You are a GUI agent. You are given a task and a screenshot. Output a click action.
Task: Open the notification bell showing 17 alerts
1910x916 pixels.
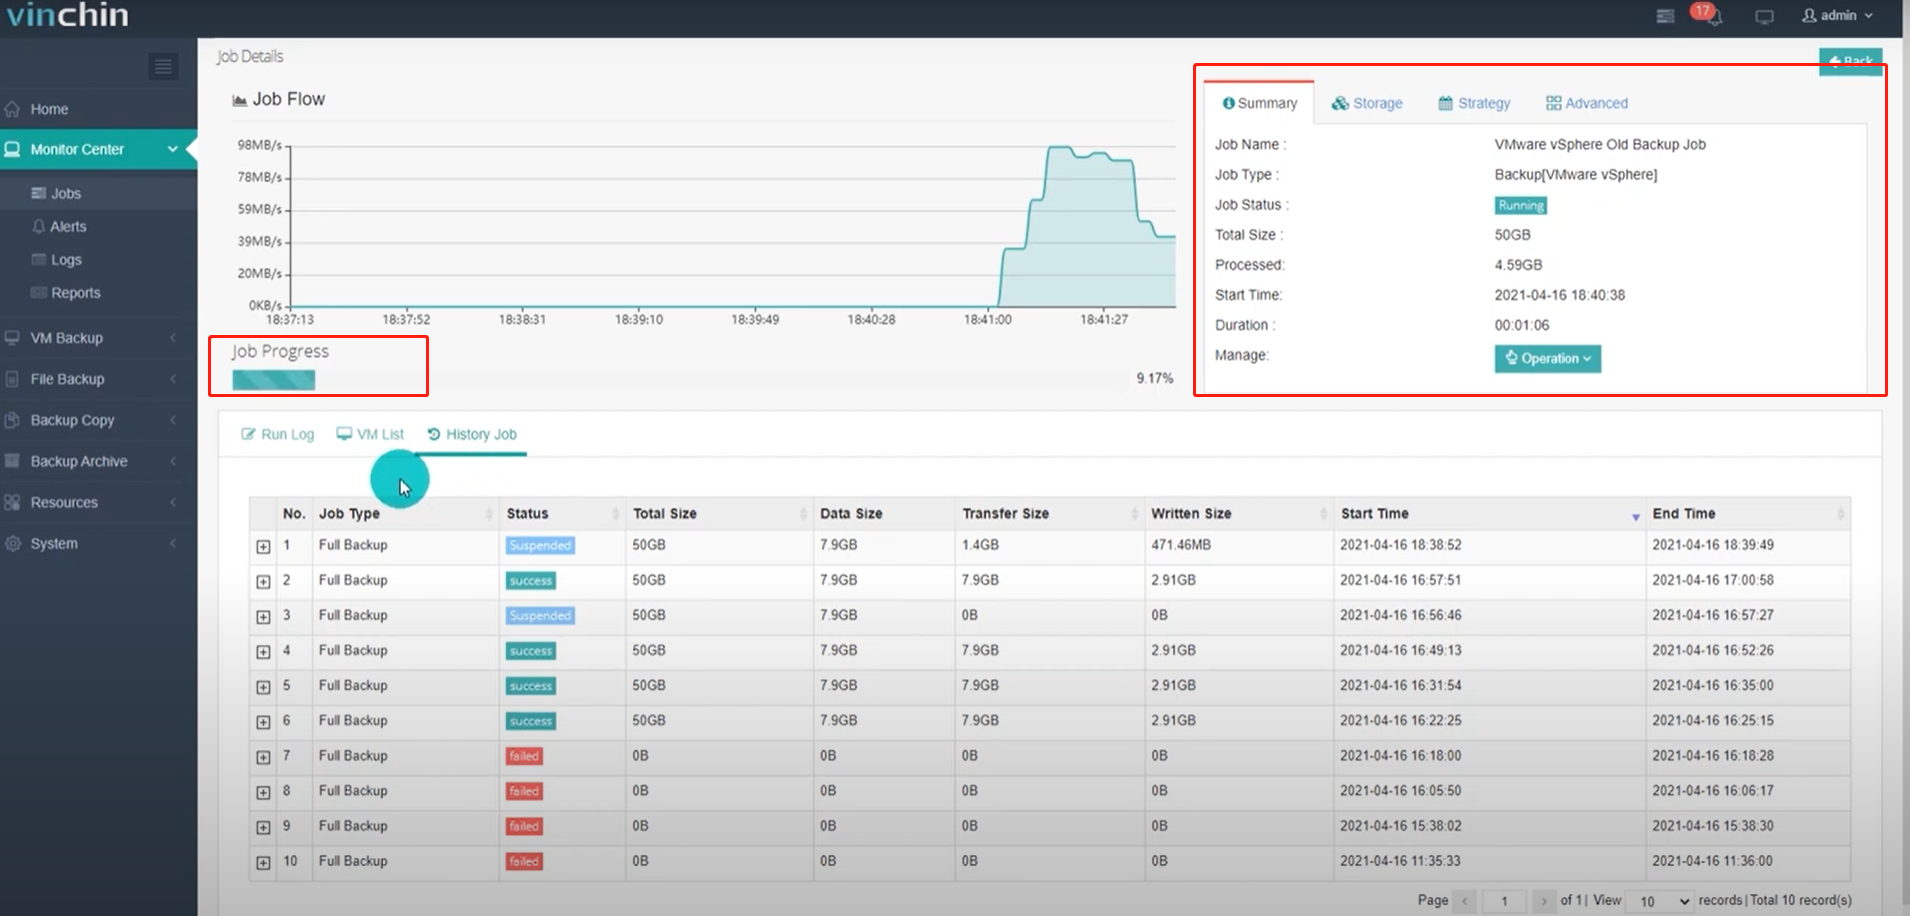pyautogui.click(x=1712, y=17)
